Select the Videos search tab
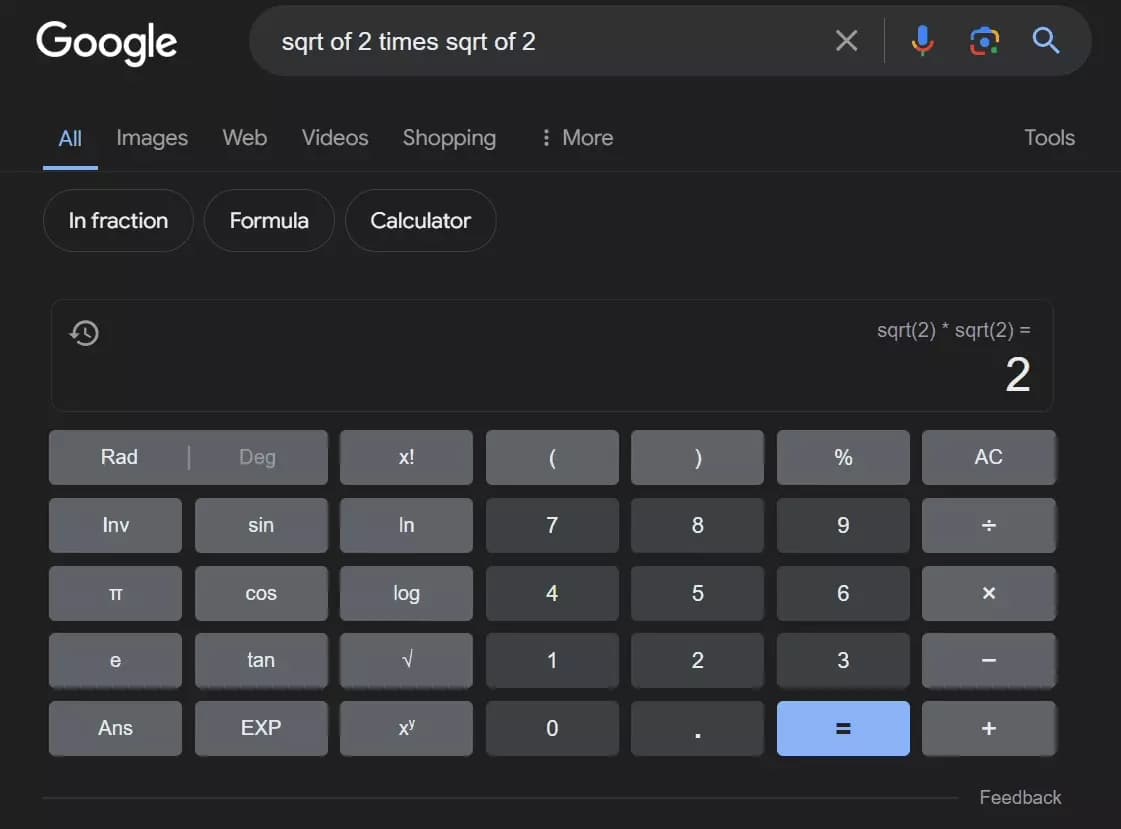Screen dimensions: 1121x829 point(335,138)
